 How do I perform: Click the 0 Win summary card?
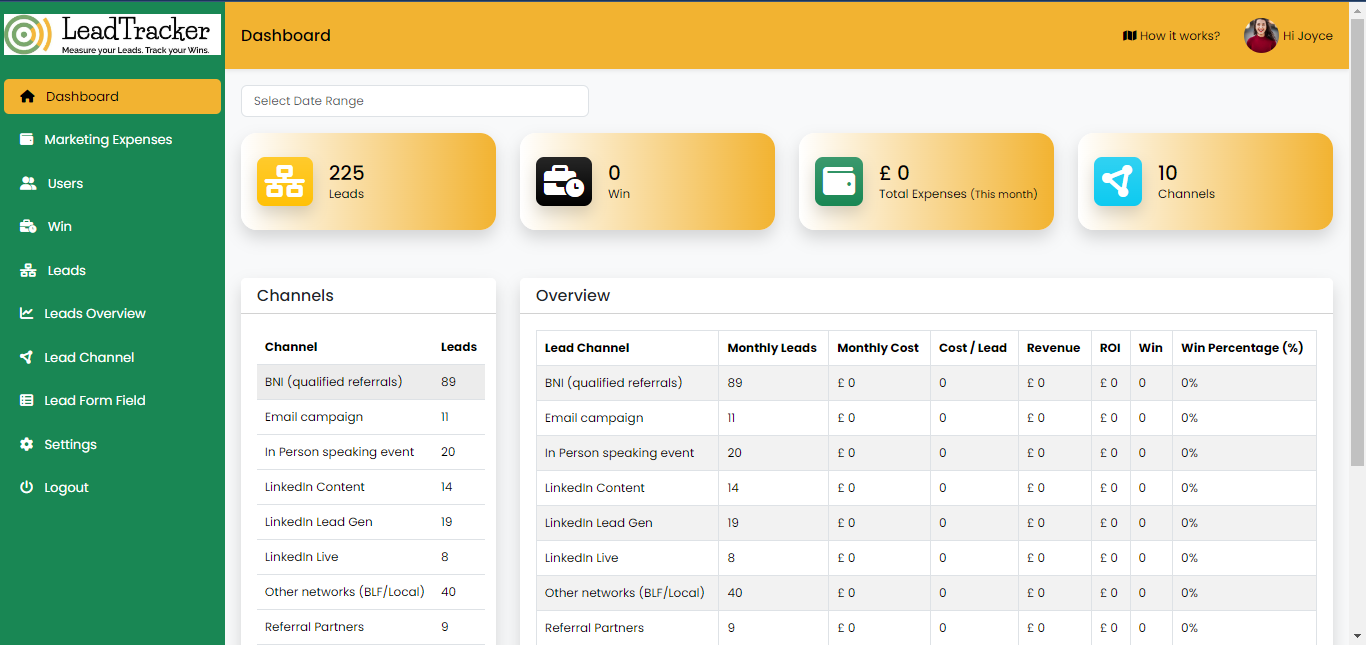point(647,182)
